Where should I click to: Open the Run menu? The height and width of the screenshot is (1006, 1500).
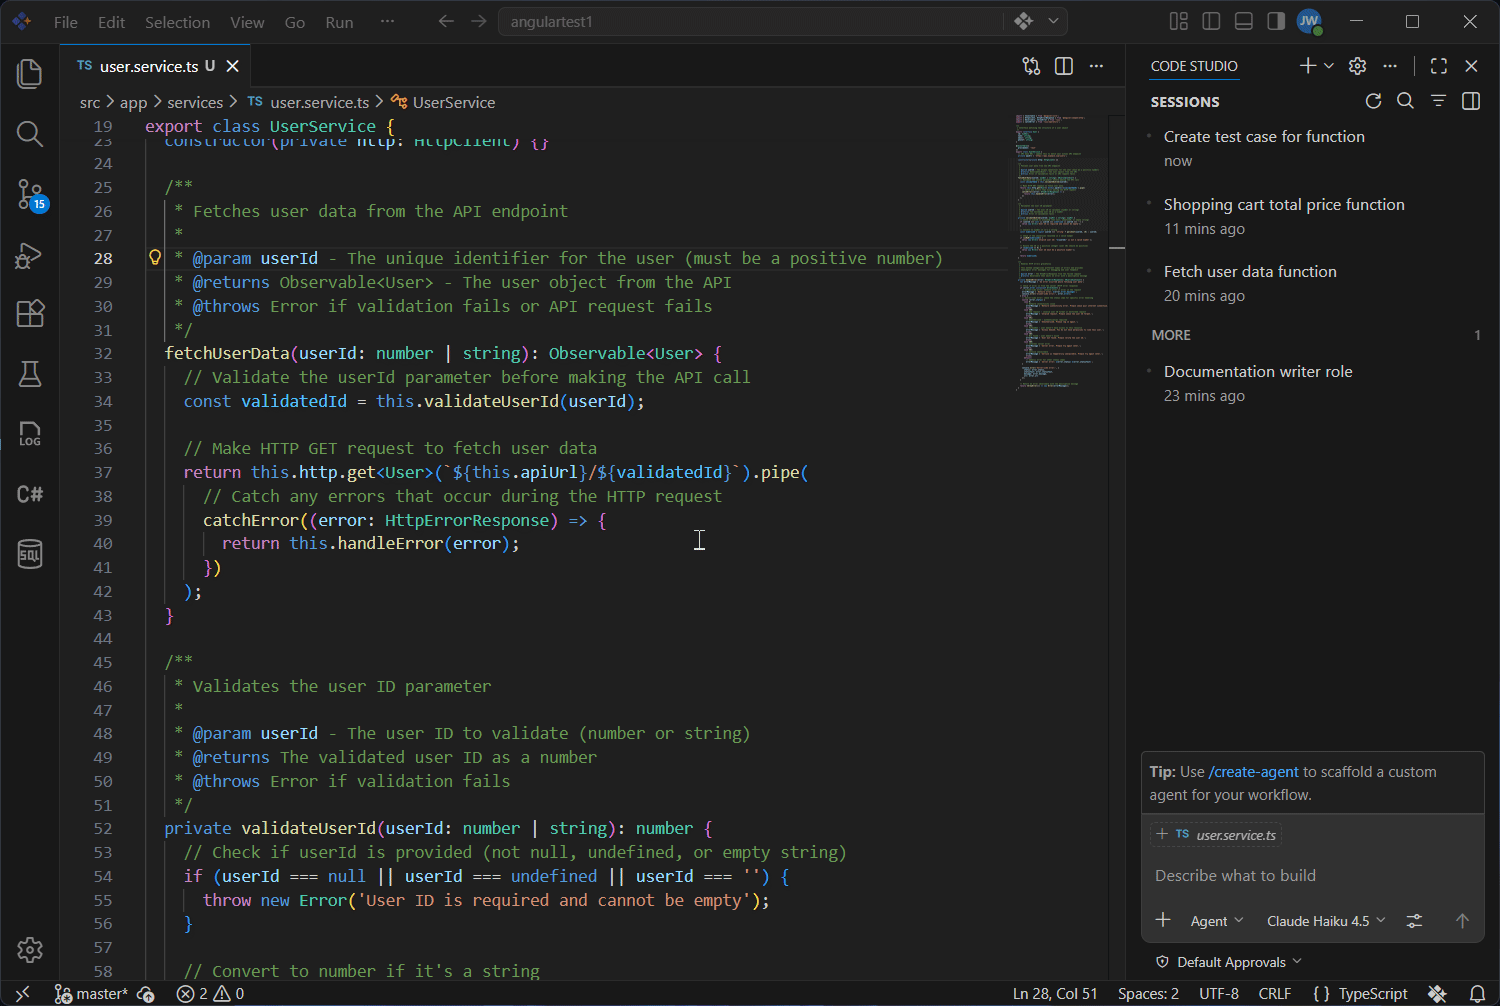tap(339, 22)
